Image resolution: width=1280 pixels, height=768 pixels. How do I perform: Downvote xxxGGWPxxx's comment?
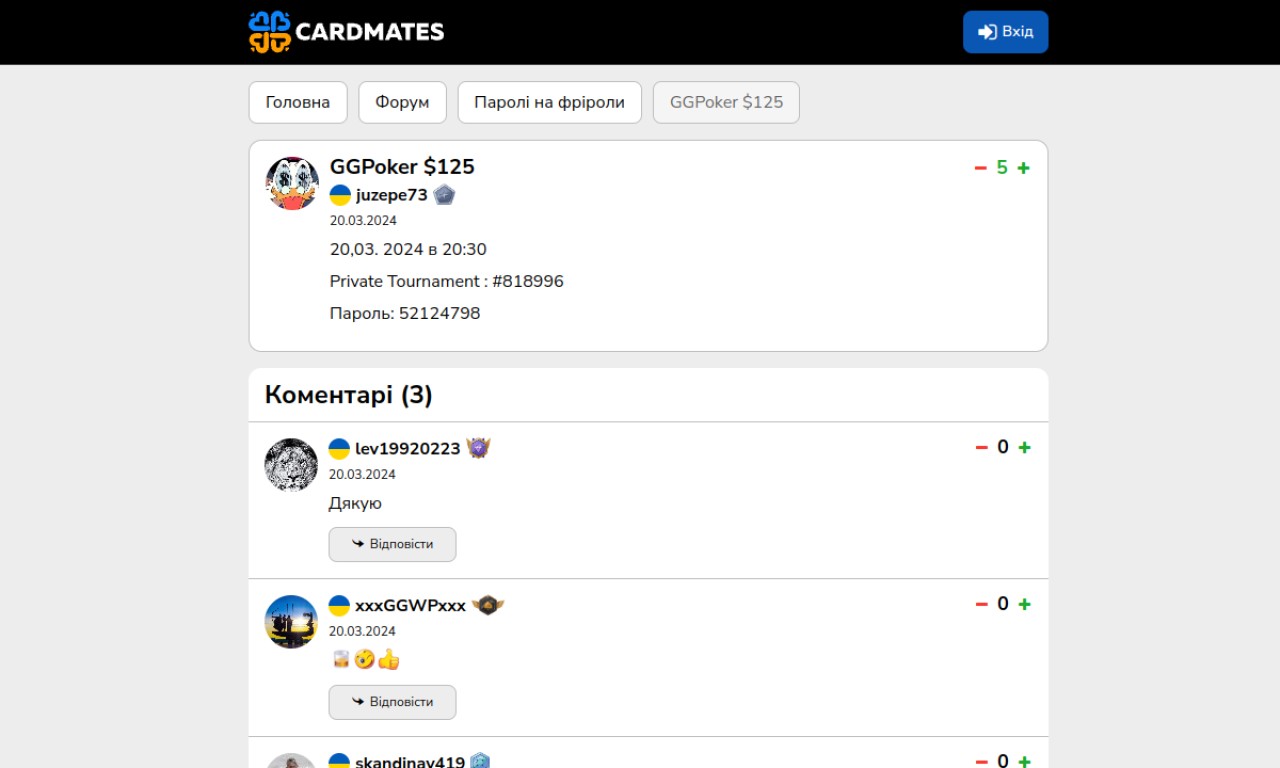click(x=982, y=605)
